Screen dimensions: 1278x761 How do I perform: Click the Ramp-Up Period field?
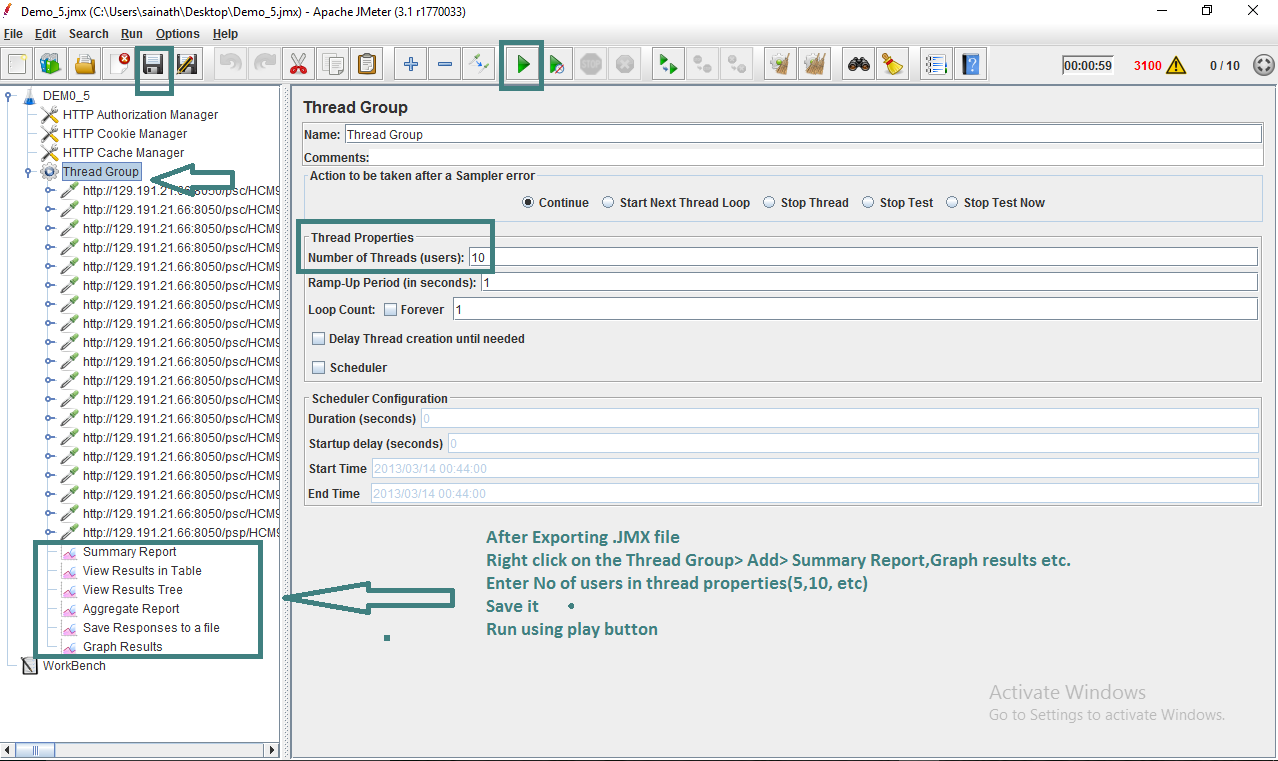coord(869,283)
